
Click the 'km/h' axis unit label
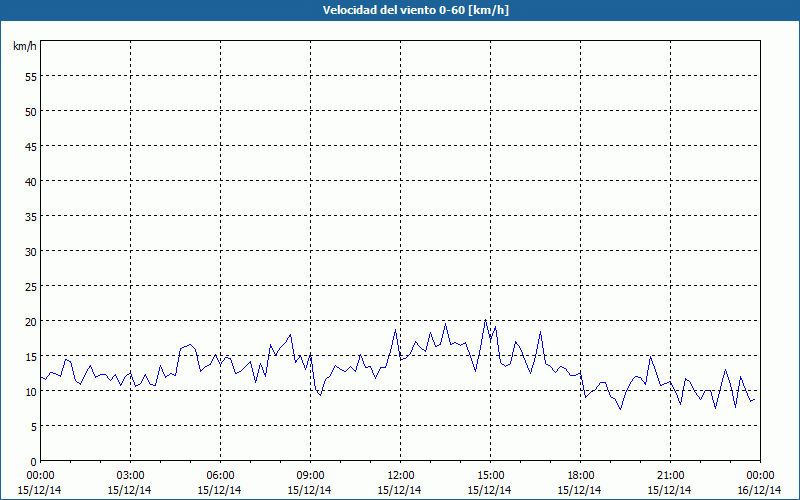(24, 46)
